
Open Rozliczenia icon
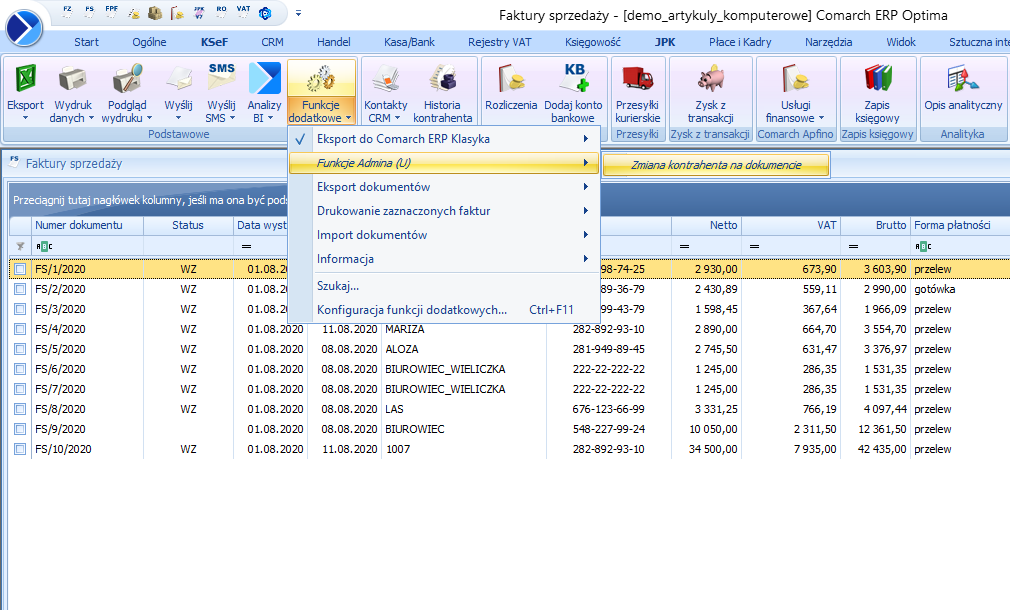(x=511, y=79)
